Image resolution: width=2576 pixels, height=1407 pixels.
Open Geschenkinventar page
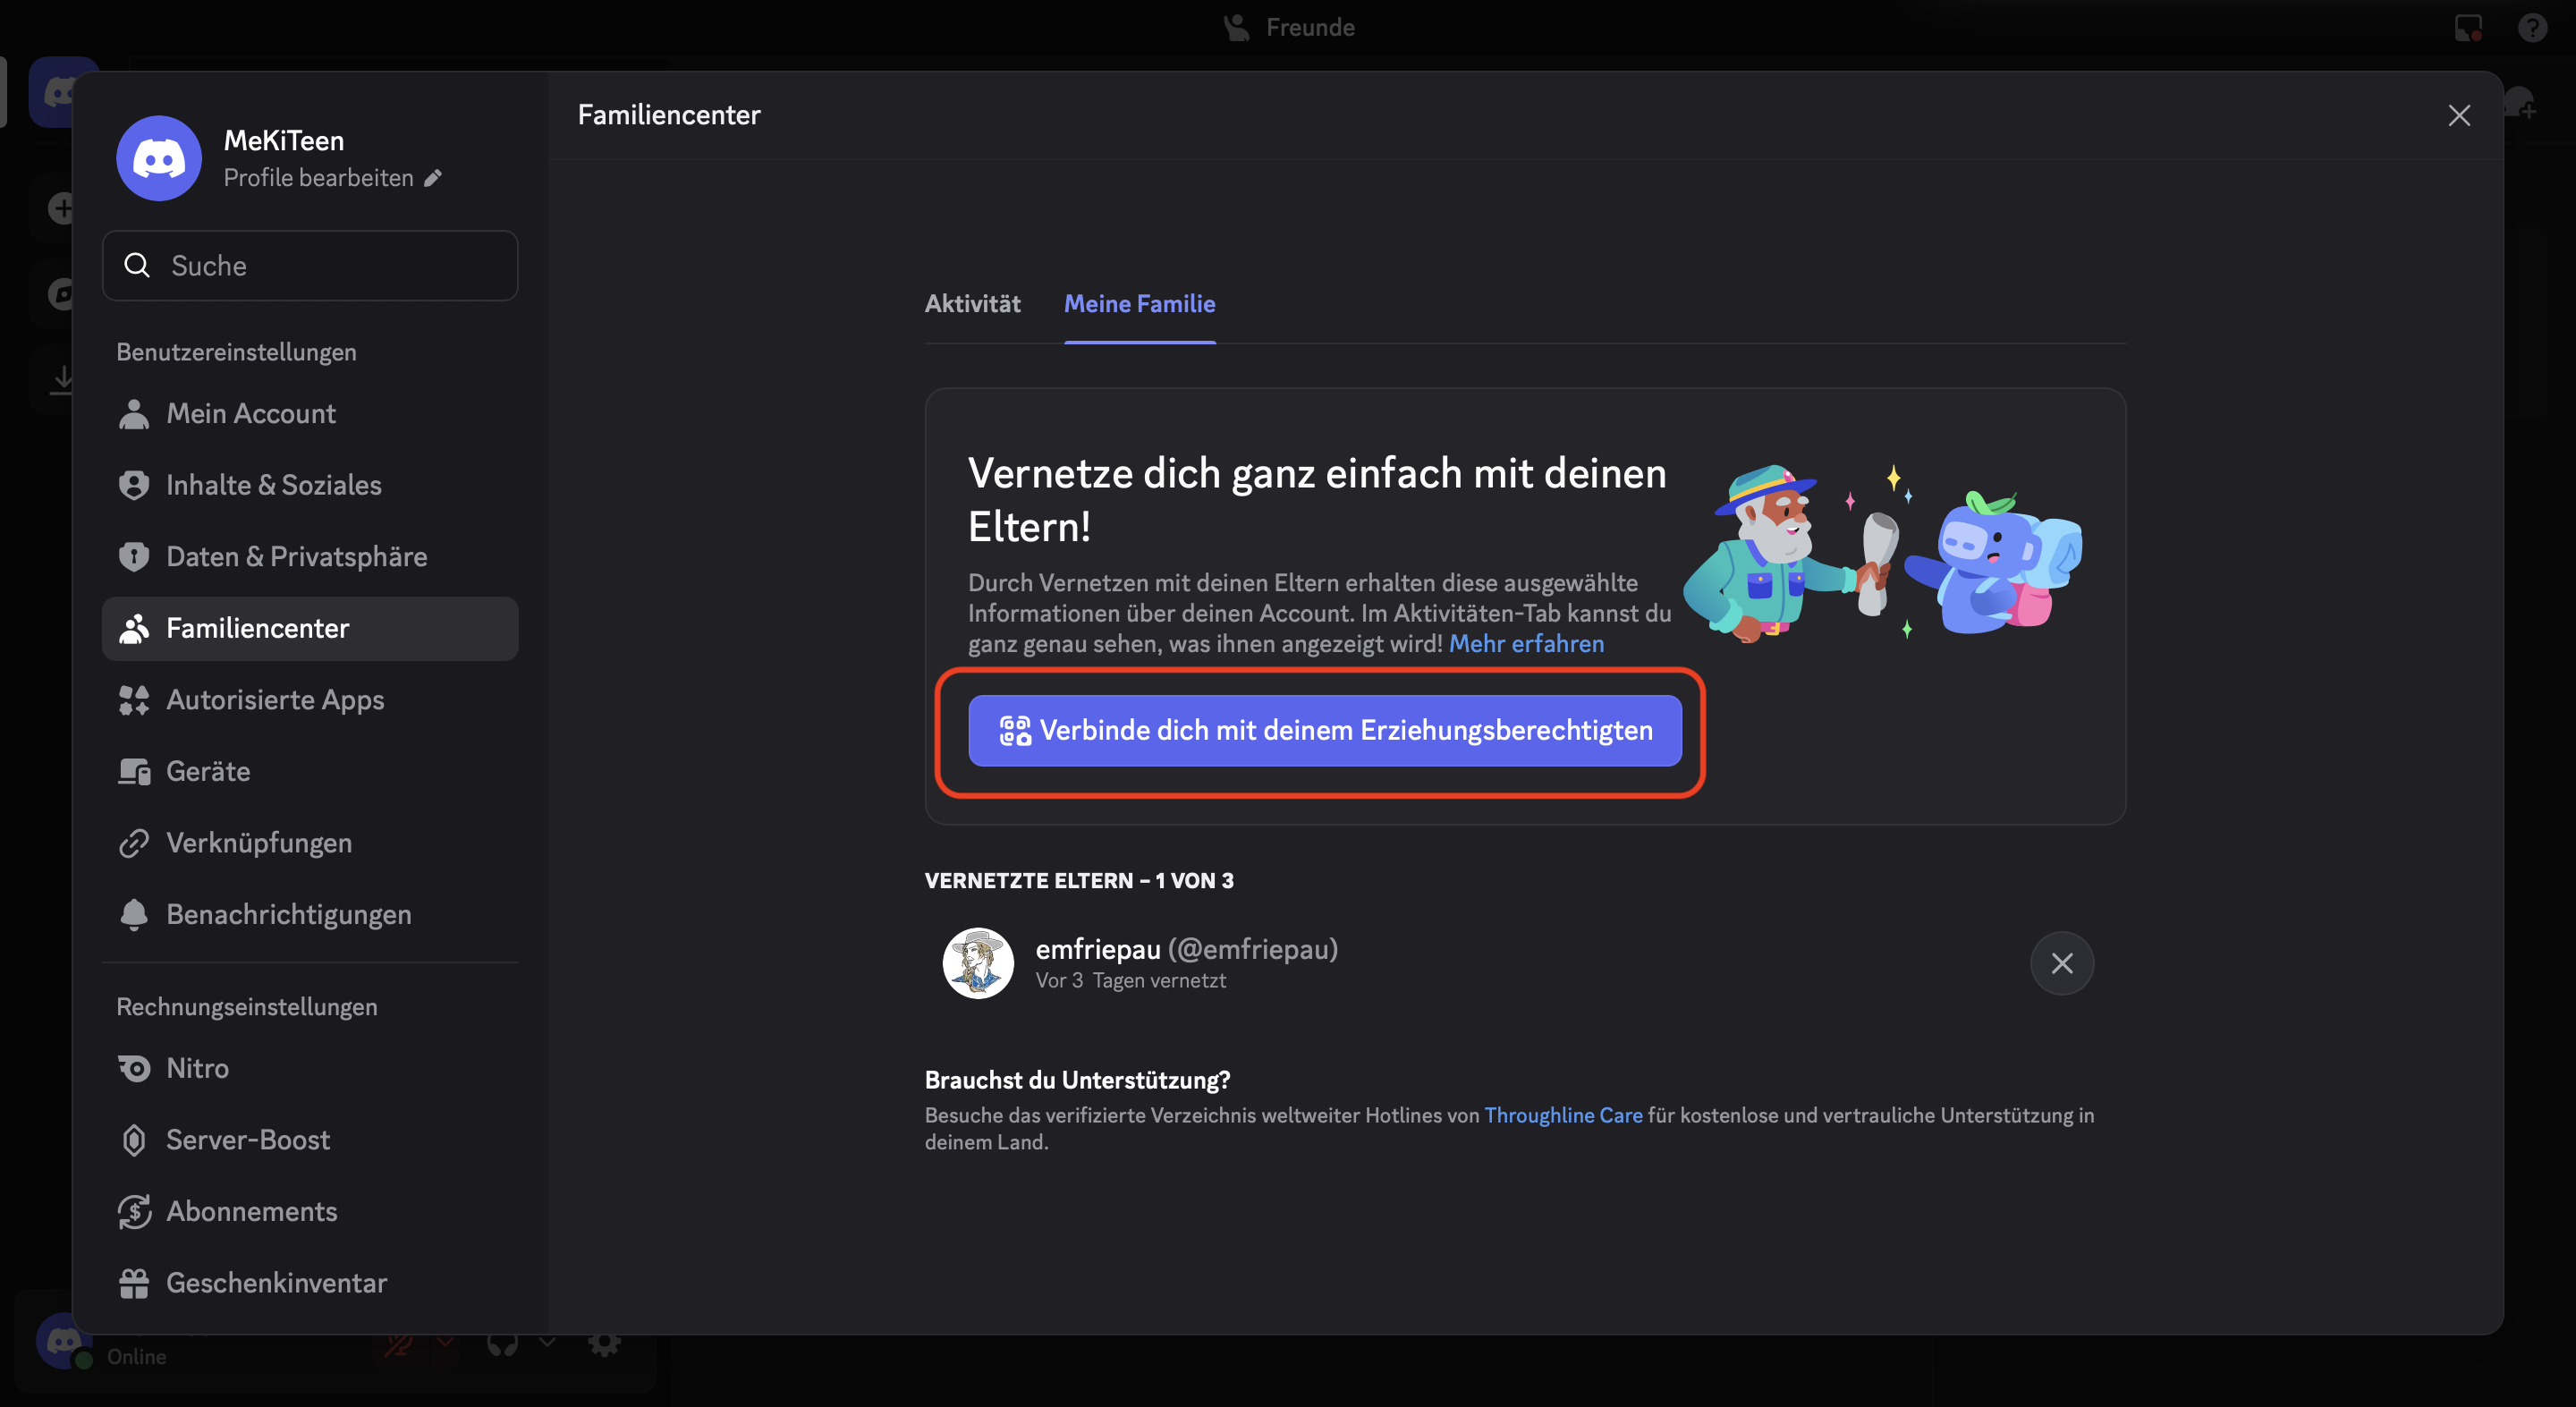[276, 1283]
